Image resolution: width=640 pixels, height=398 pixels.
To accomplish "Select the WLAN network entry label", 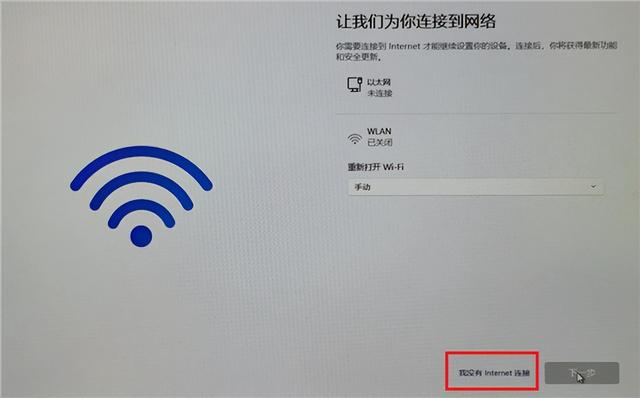I will [379, 131].
